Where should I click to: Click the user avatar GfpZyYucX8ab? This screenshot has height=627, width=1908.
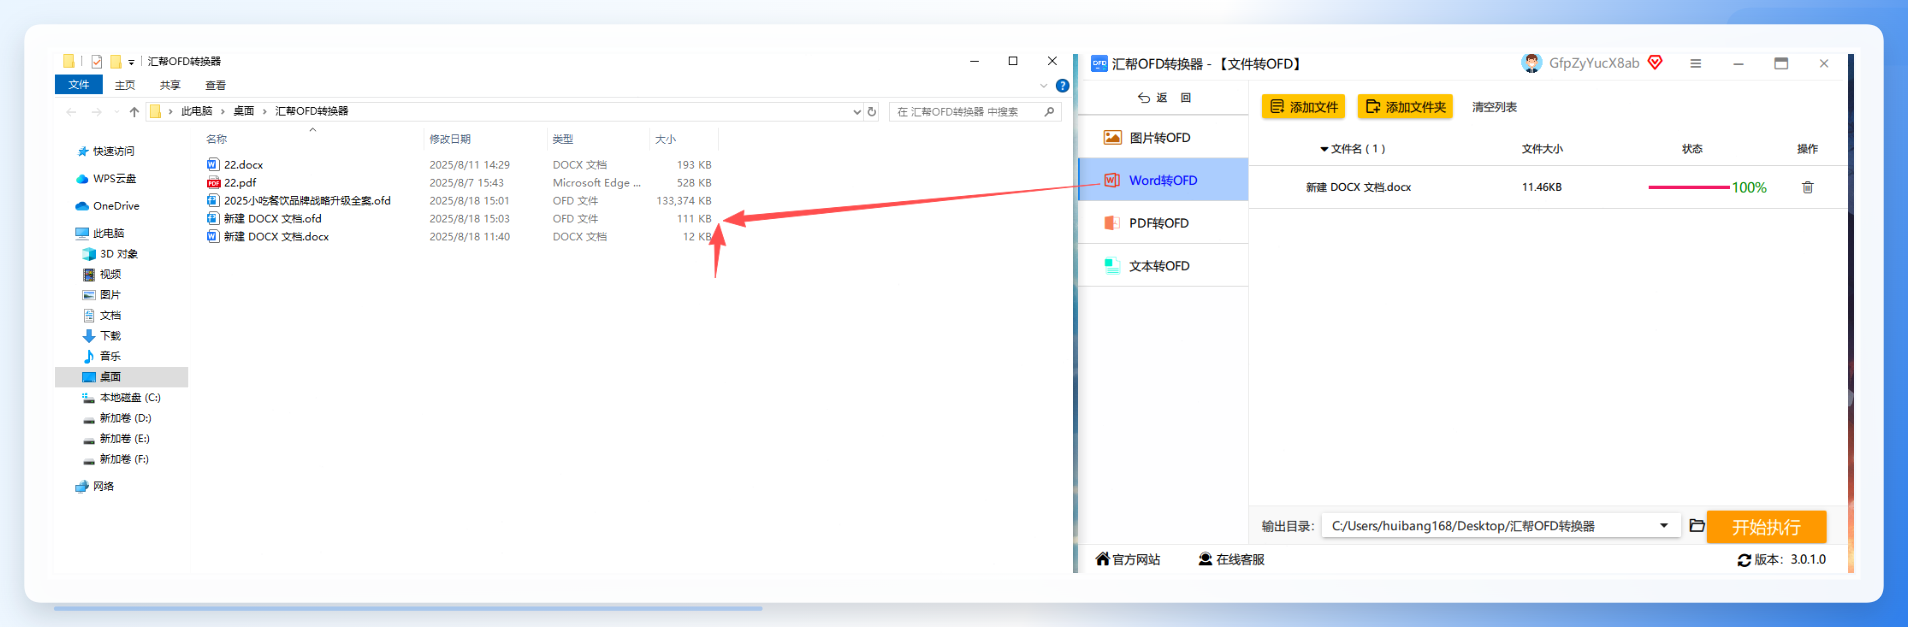point(1531,63)
